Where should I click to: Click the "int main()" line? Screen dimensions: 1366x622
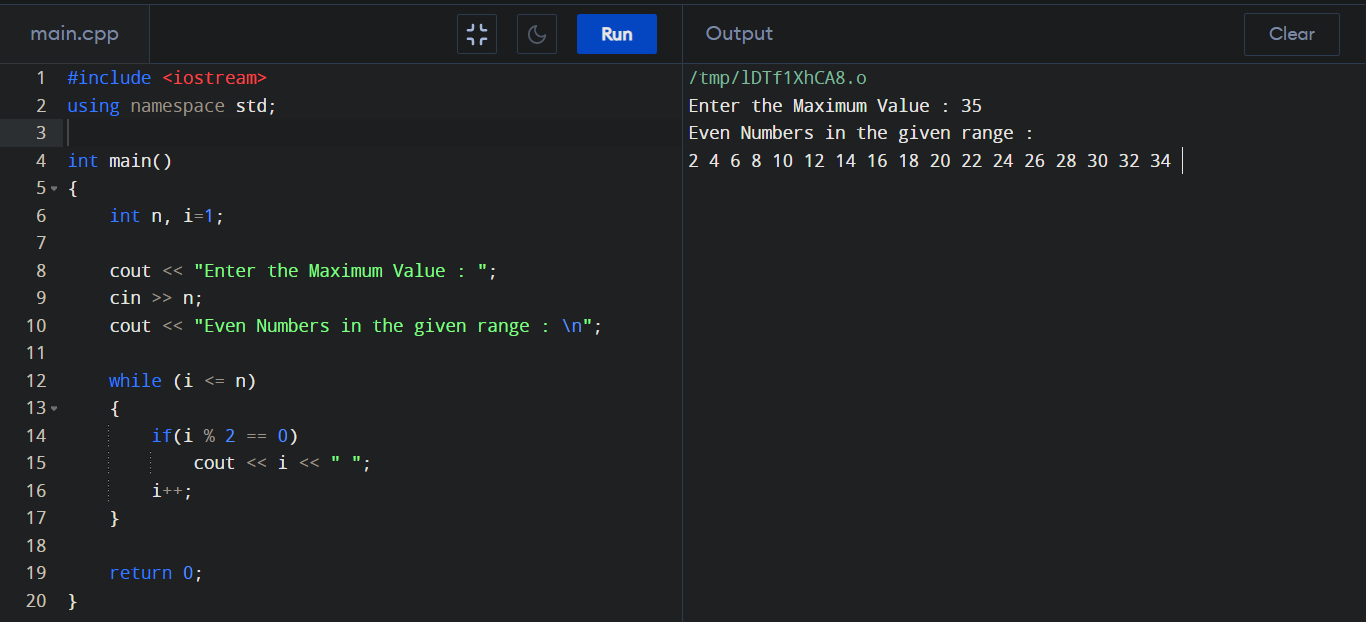coord(120,161)
